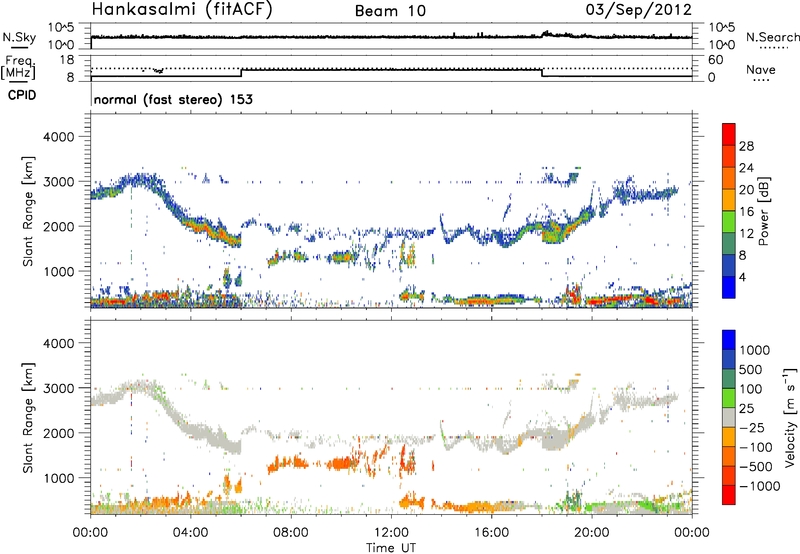Click the −500 label on the Velocity colorbar
Image resolution: width=800 pixels, height=554 pixels.
[755, 466]
